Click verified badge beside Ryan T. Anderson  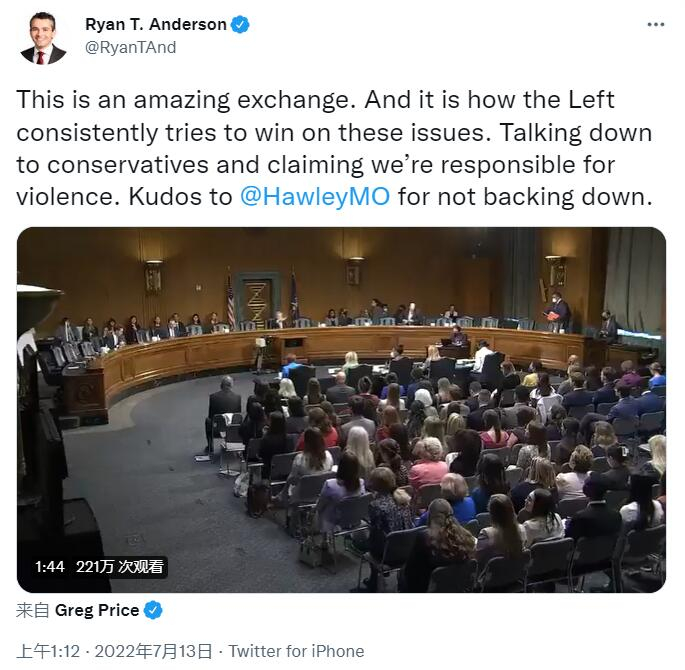pos(240,24)
